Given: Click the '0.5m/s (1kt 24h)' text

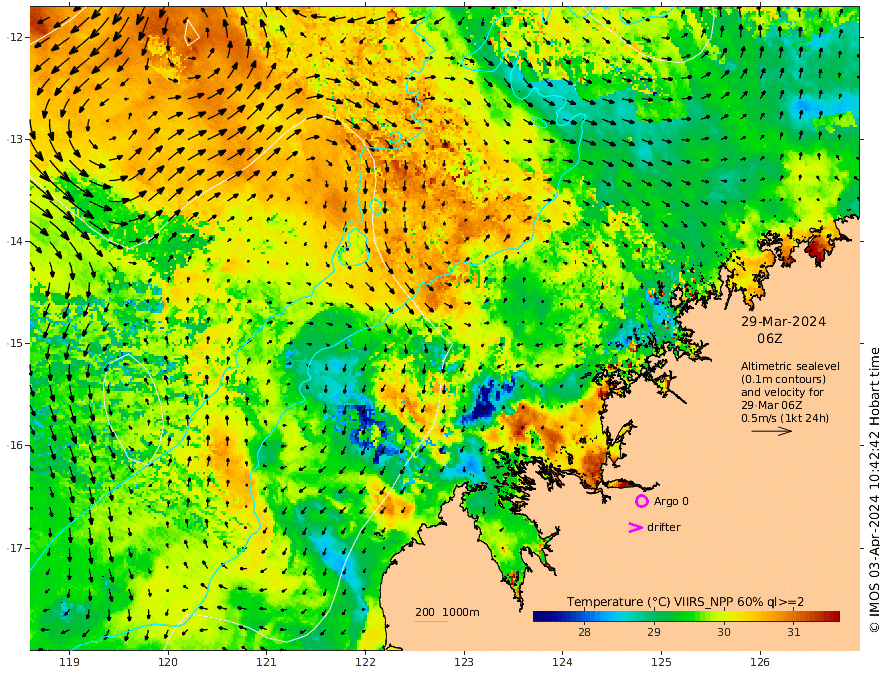Looking at the screenshot, I should coord(785,418).
